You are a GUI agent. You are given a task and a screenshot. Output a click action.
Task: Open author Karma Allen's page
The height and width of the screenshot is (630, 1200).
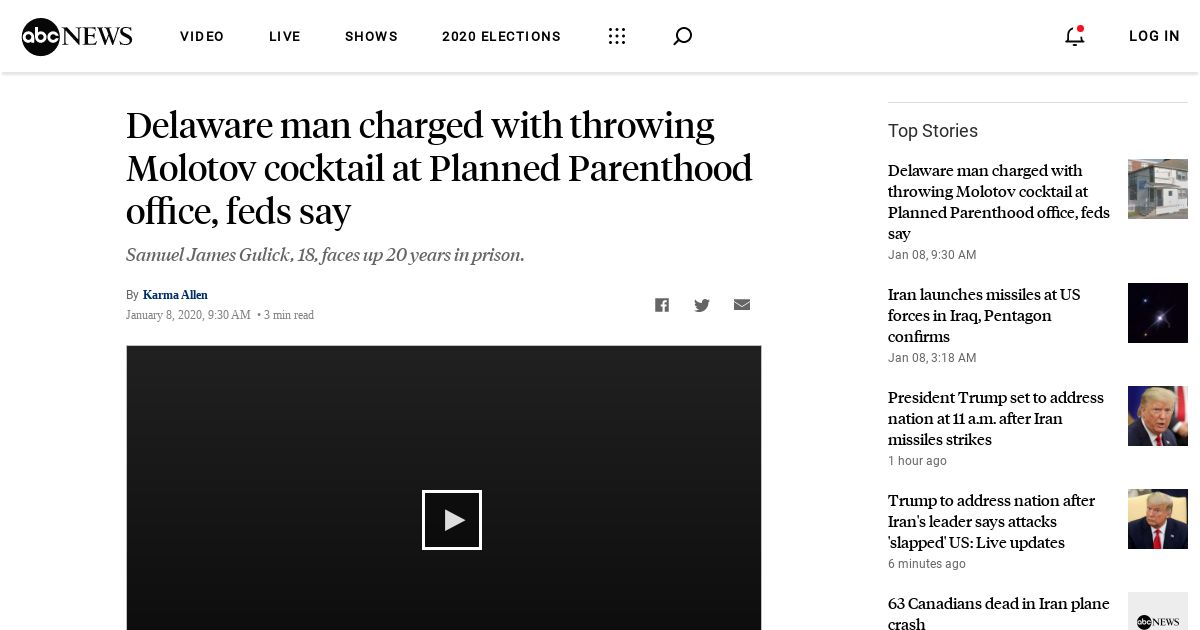point(175,295)
